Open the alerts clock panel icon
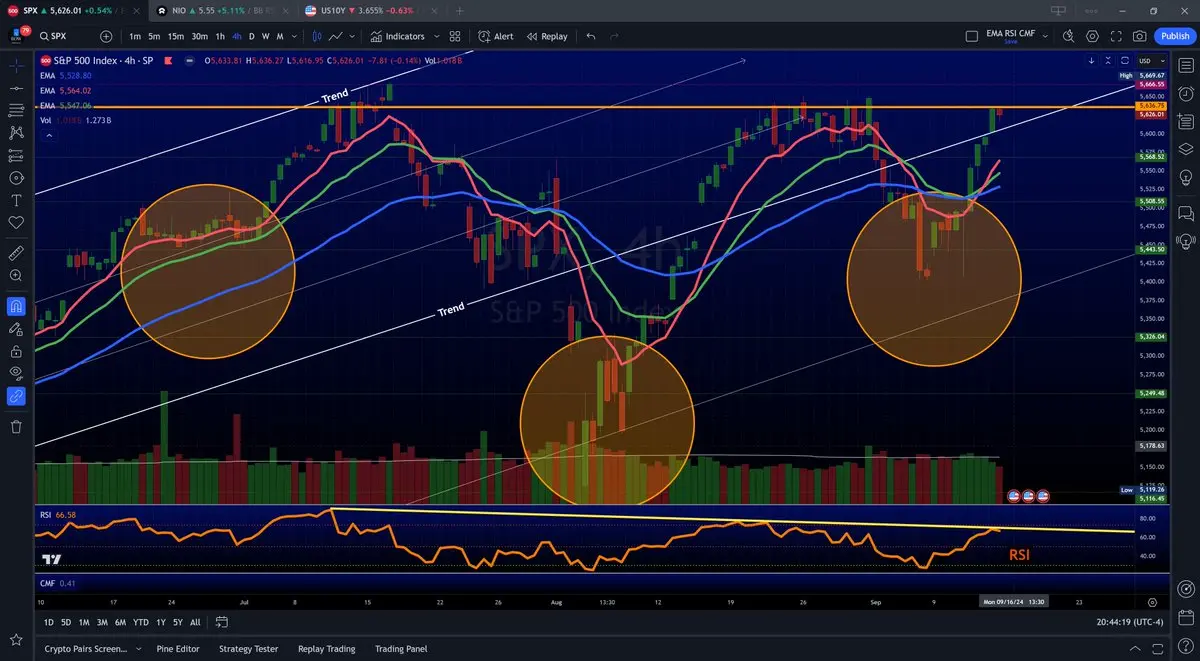Screen dimensions: 1200x661 coord(1186,93)
